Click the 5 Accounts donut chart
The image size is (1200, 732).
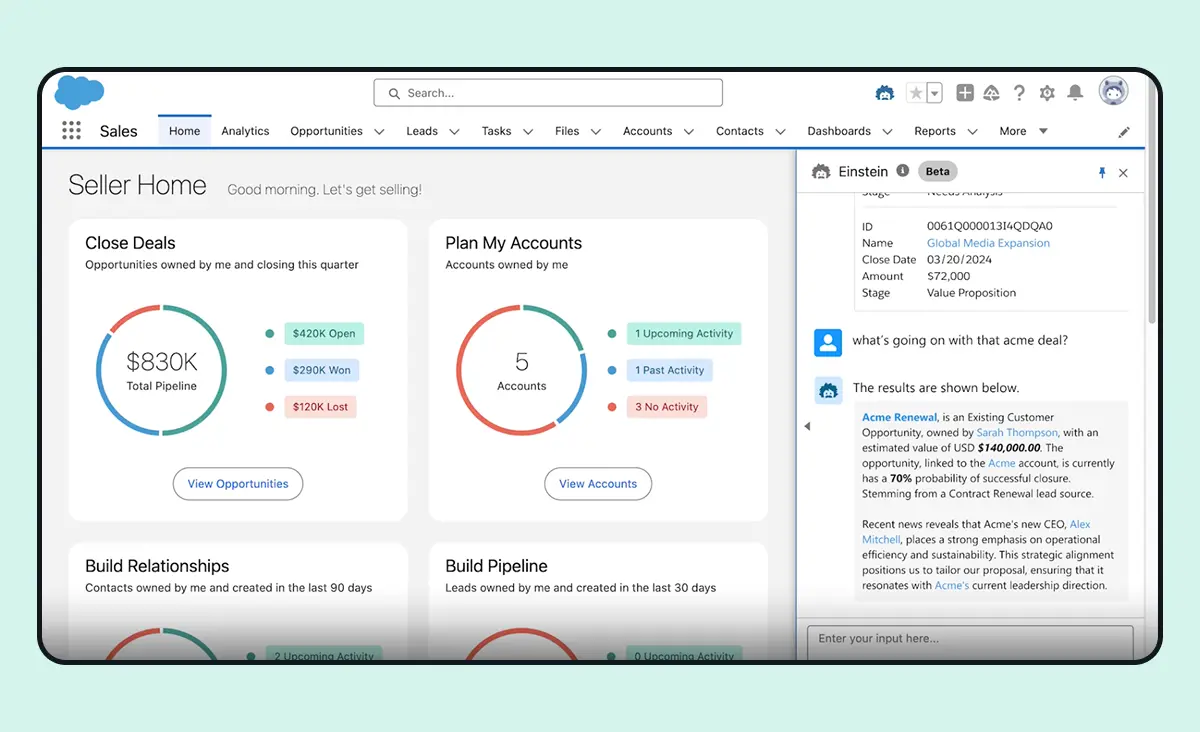[x=522, y=370]
